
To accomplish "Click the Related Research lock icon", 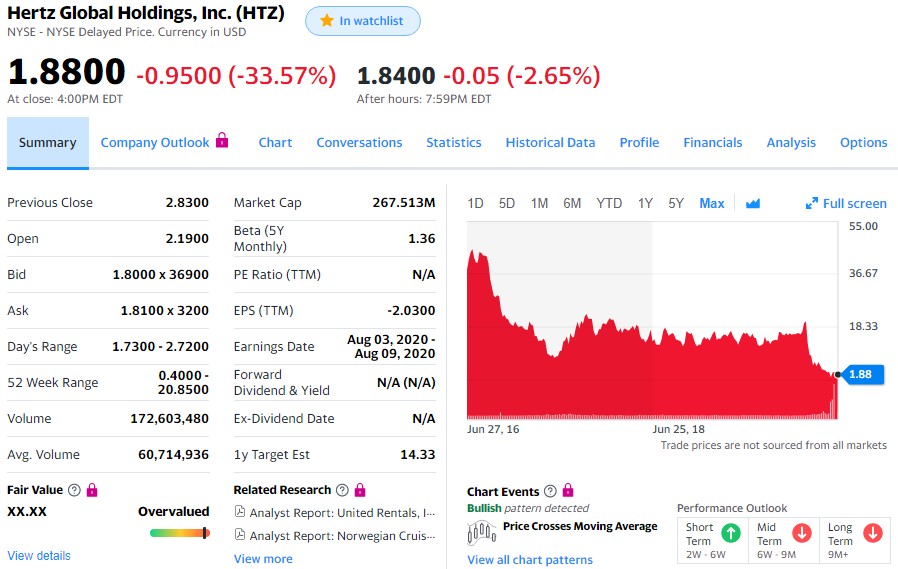I will point(360,489).
